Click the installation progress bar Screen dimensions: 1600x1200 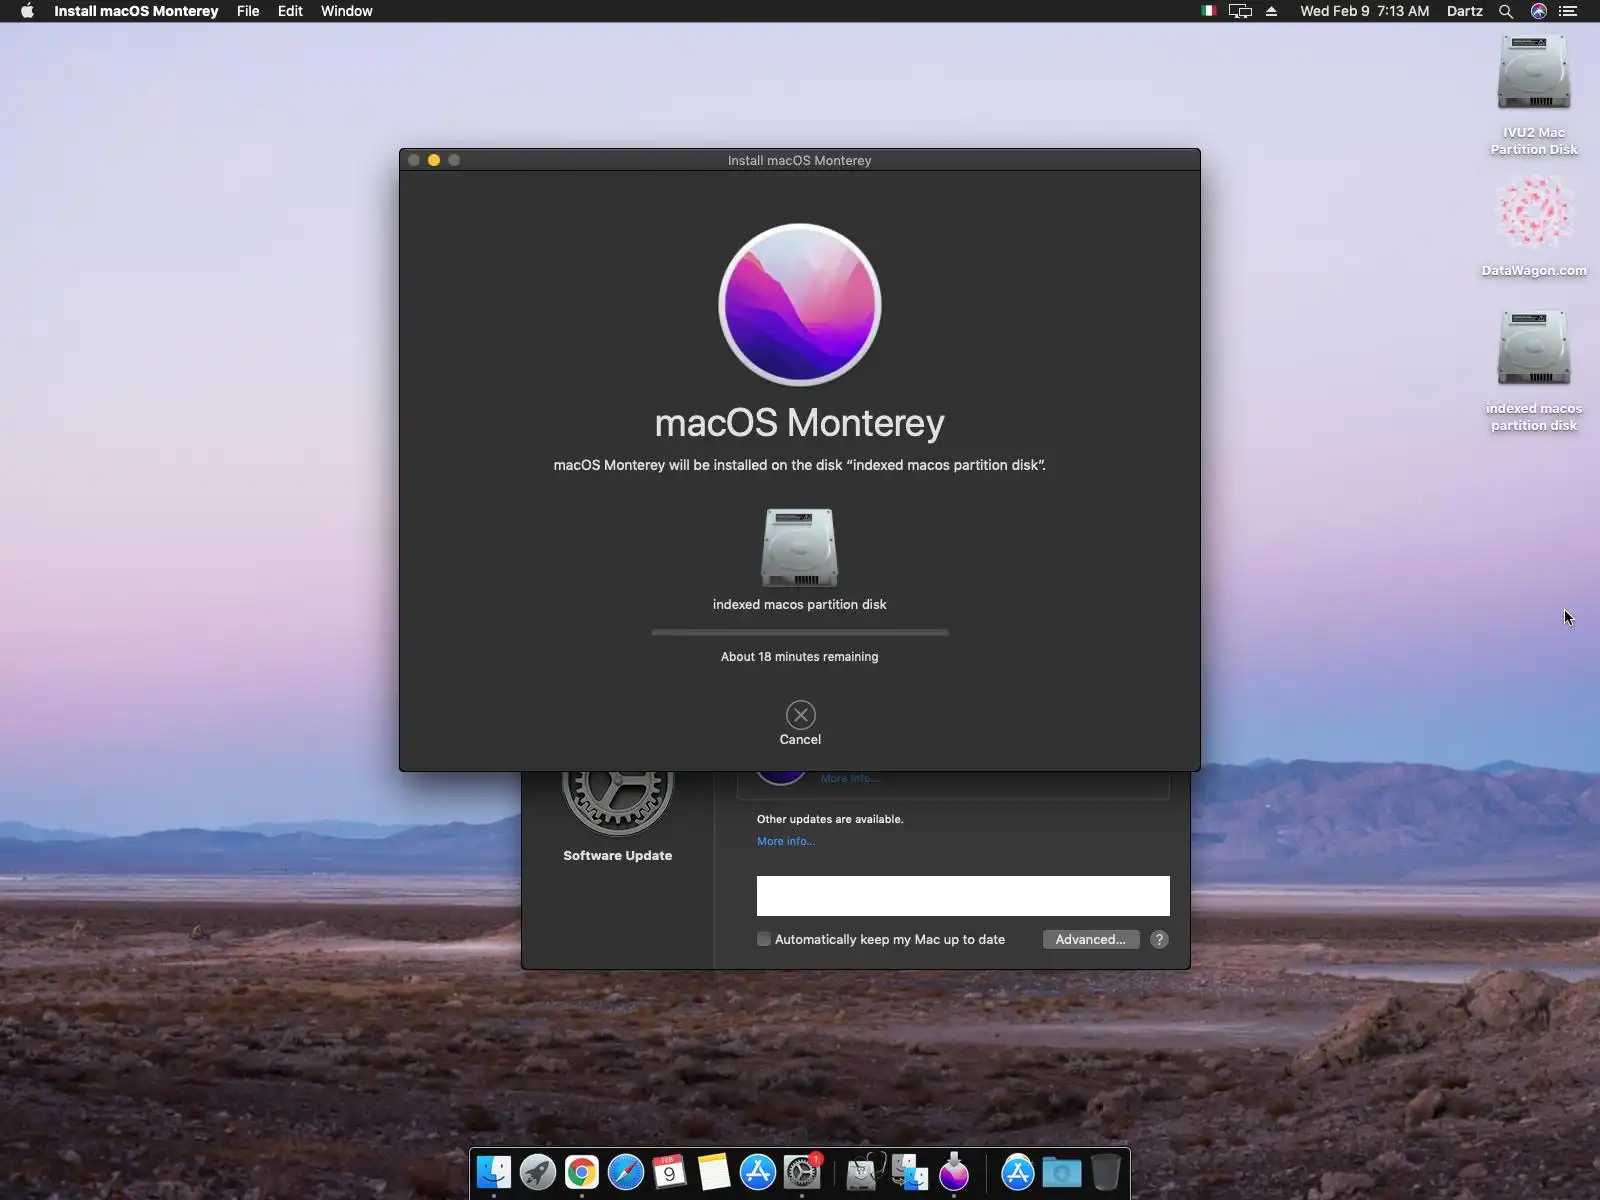800,632
